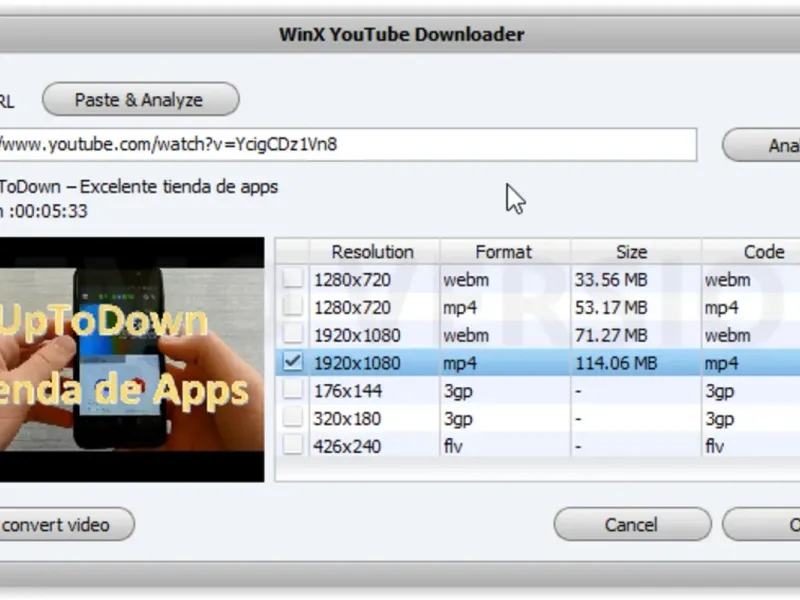Click the duration text 00:05:33
The image size is (800, 600).
[51, 211]
